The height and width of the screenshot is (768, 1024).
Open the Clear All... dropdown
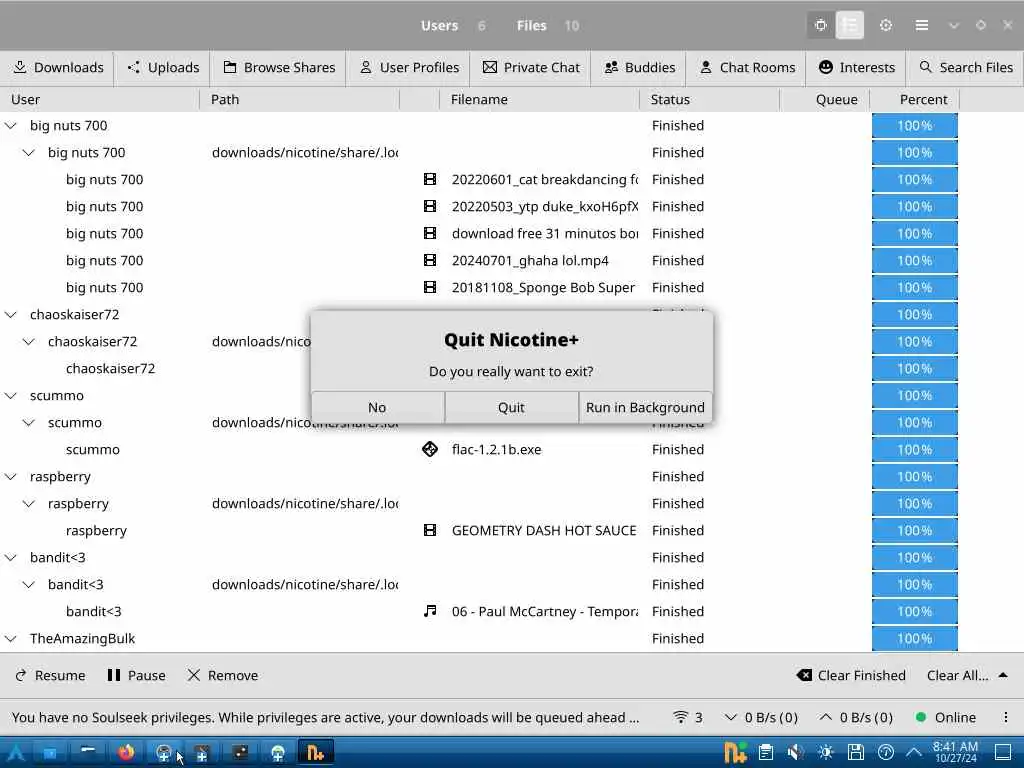[x=967, y=675]
